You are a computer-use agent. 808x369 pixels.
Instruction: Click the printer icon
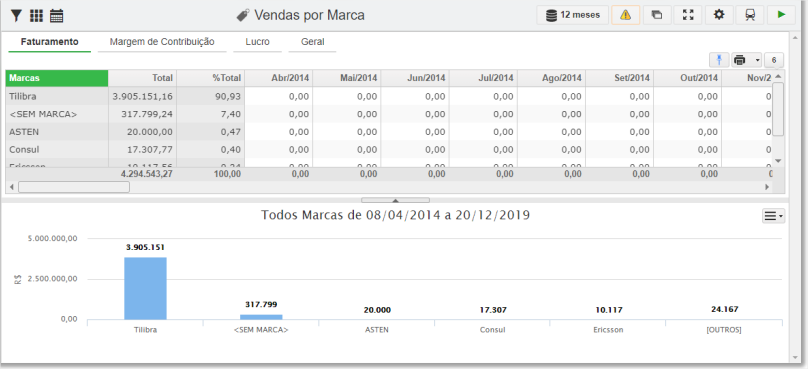pyautogui.click(x=740, y=60)
